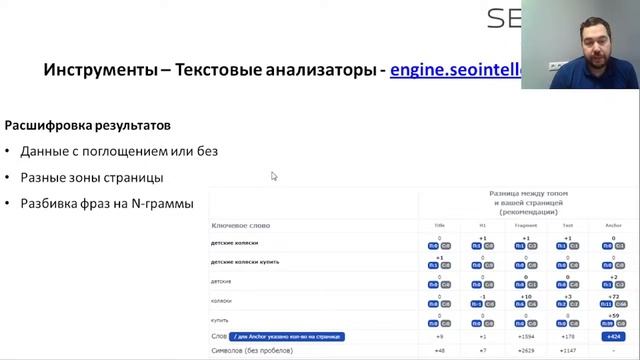Image resolution: width=640 pixels, height=360 pixels.
Task: Click the gray badge for 'купить' row under H1
Action: point(489,323)
